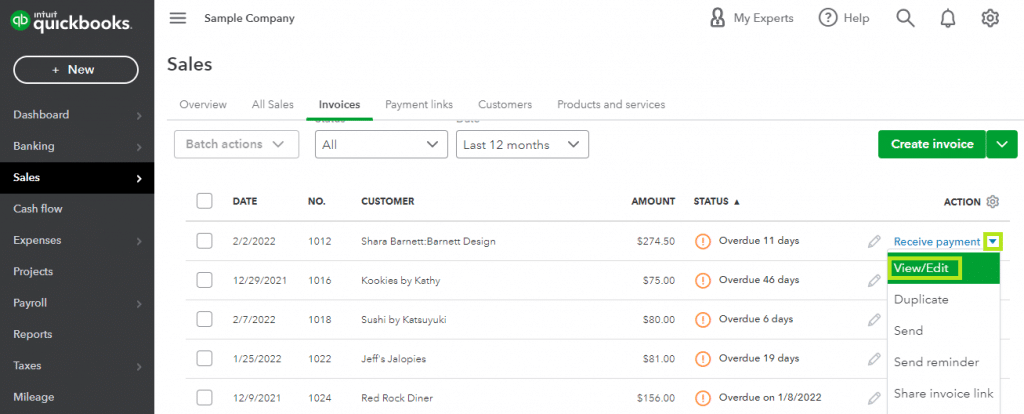
Task: Open the Sales sidebar item
Action: click(x=77, y=178)
